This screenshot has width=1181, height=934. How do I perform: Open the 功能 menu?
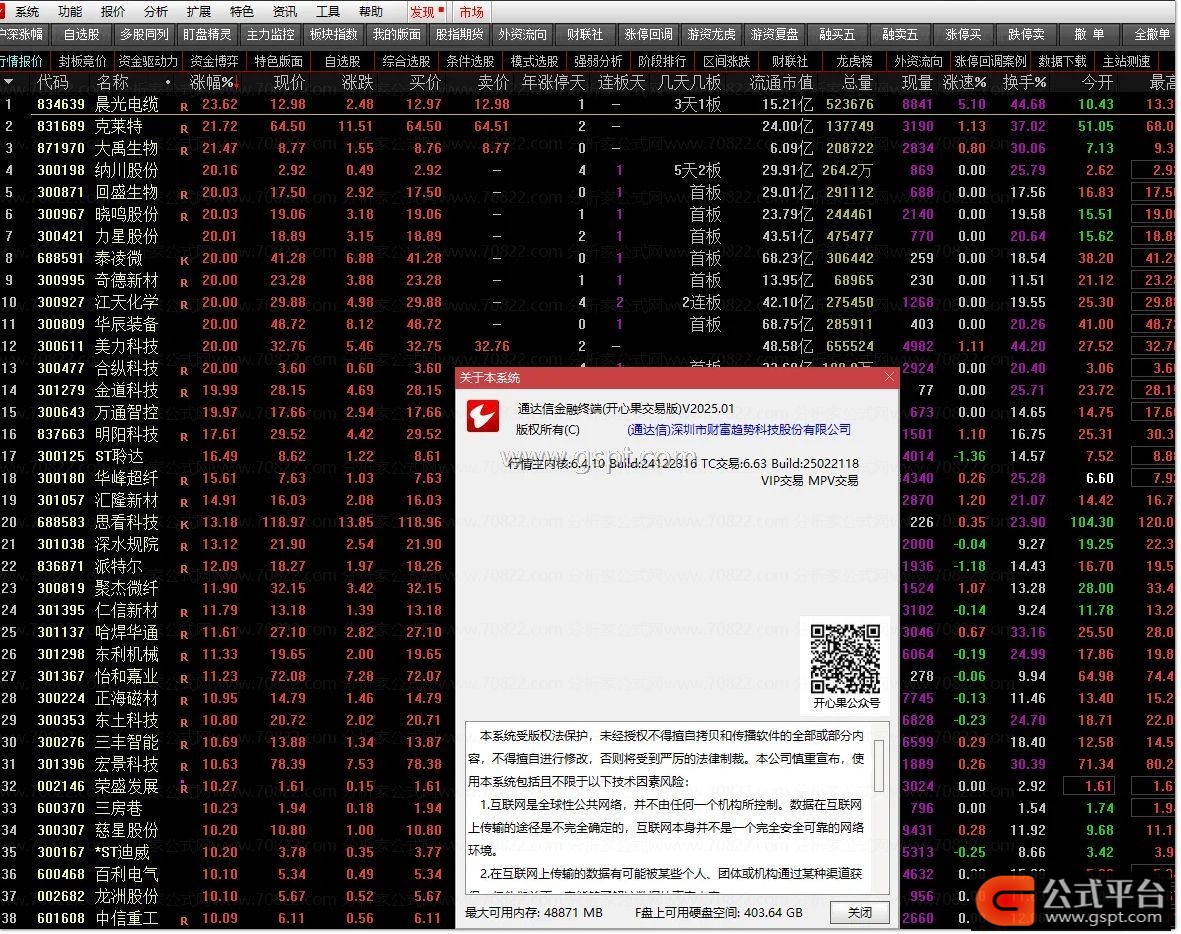(70, 11)
